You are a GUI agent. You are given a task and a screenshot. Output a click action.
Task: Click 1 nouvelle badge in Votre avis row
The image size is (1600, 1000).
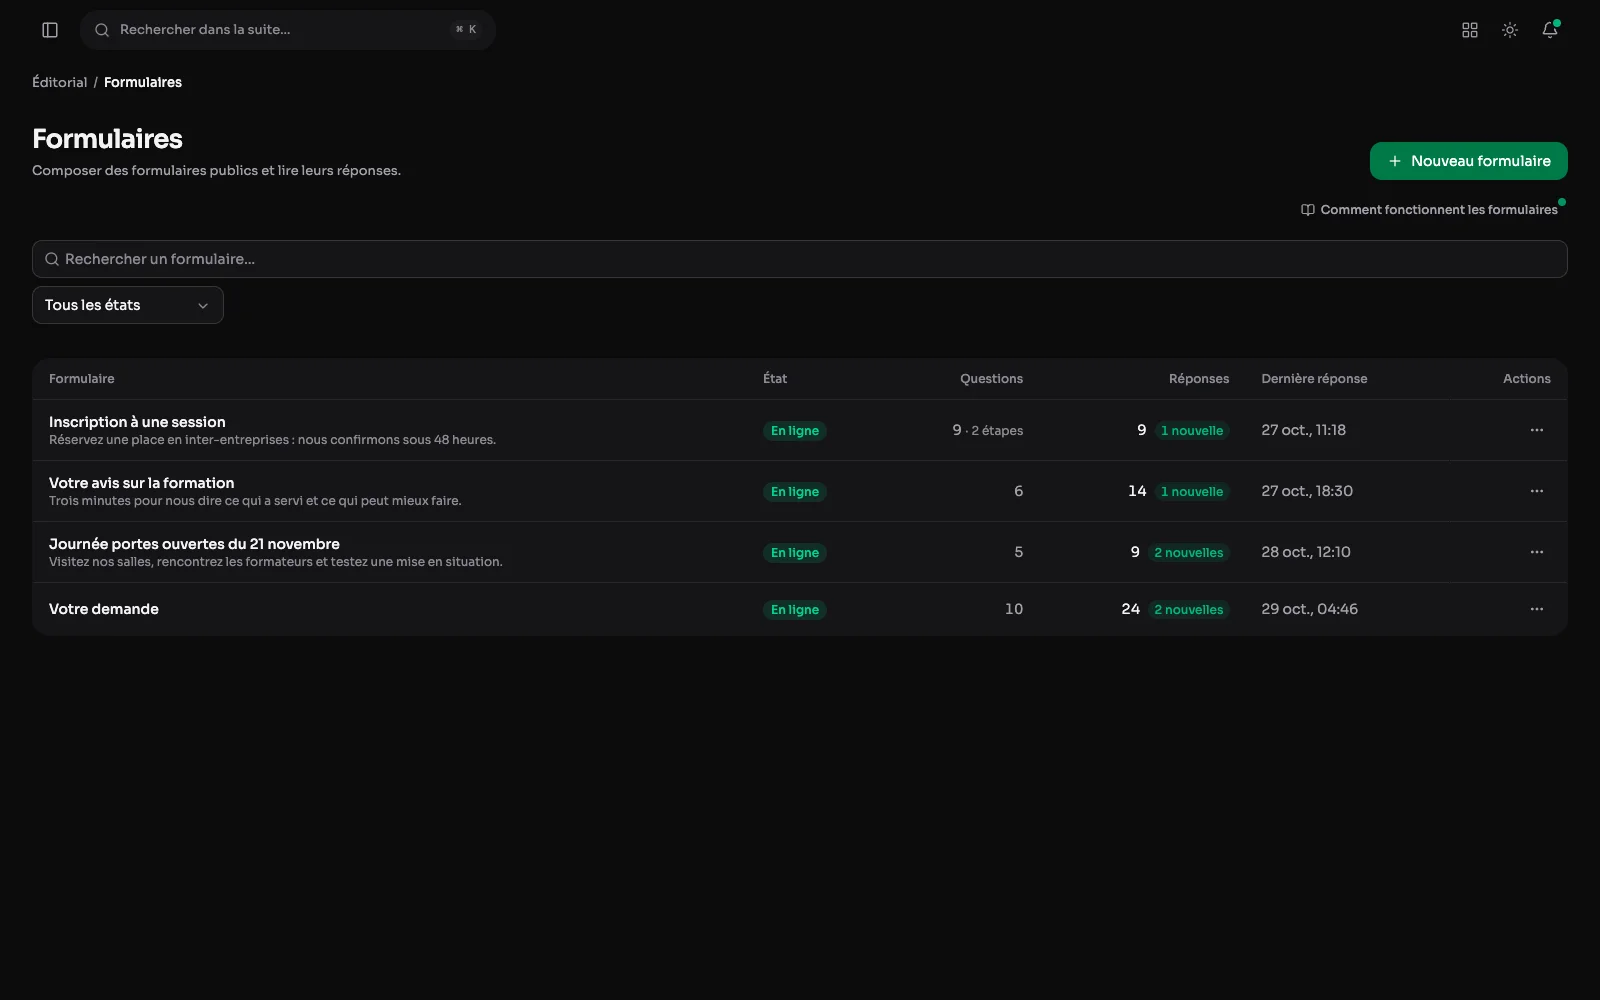[x=1192, y=492]
